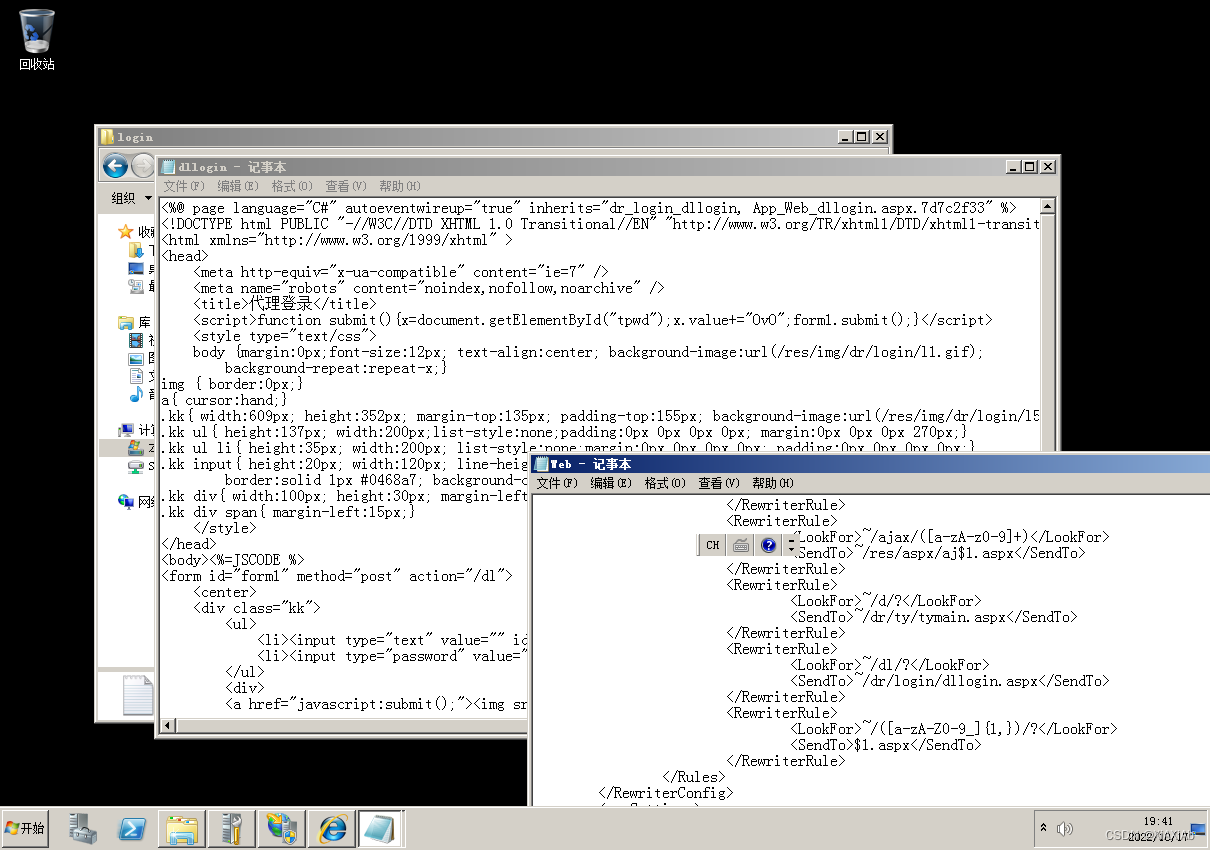The image size is (1210, 850).
Task: Maximize the dllogin Notepad window
Action: point(1030,167)
